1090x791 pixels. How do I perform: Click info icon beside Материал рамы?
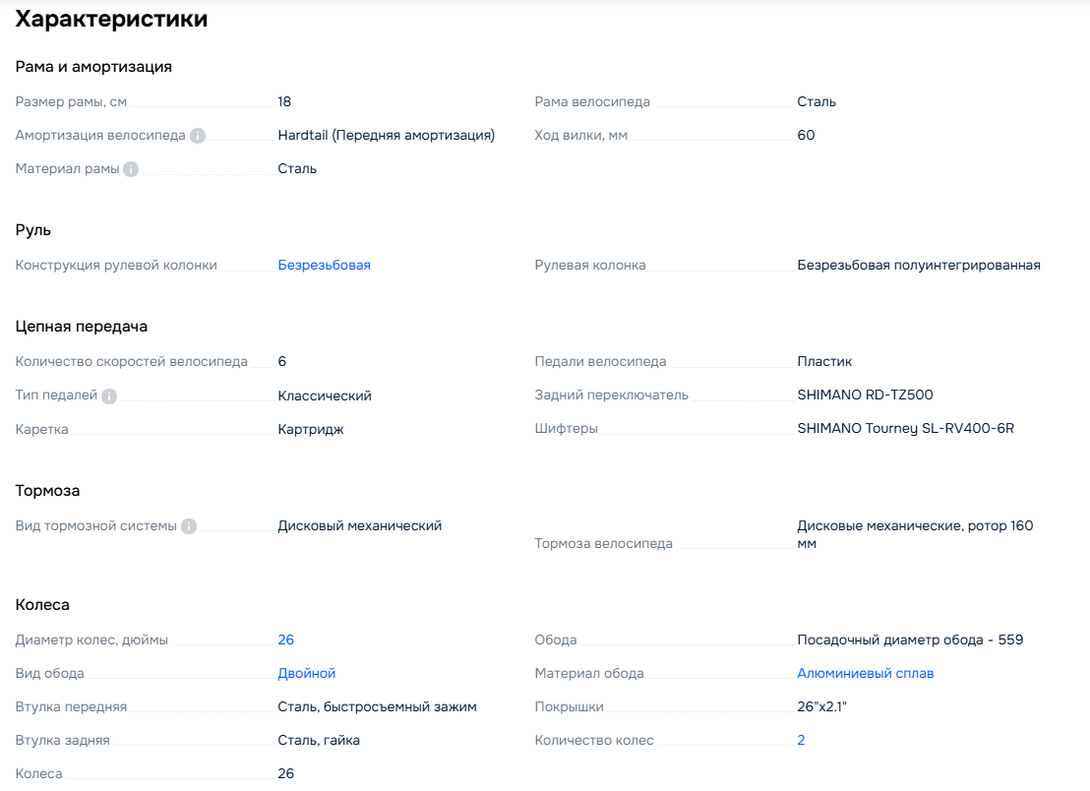[131, 169]
